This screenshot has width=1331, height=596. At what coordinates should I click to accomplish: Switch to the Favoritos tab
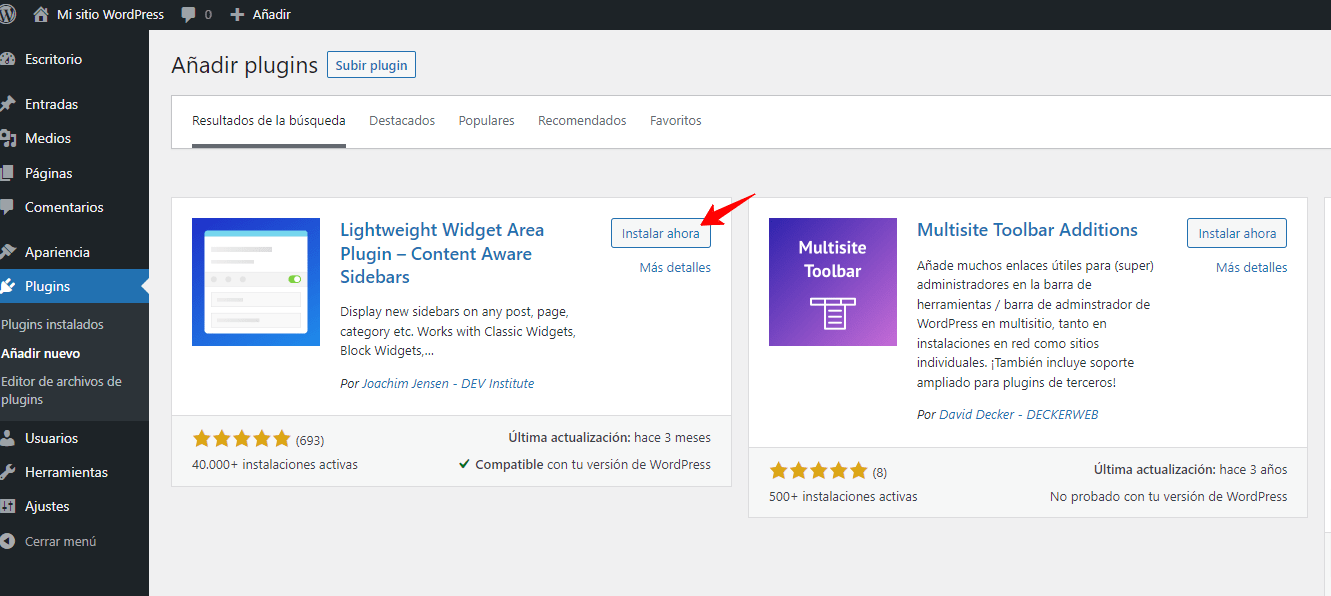point(675,120)
